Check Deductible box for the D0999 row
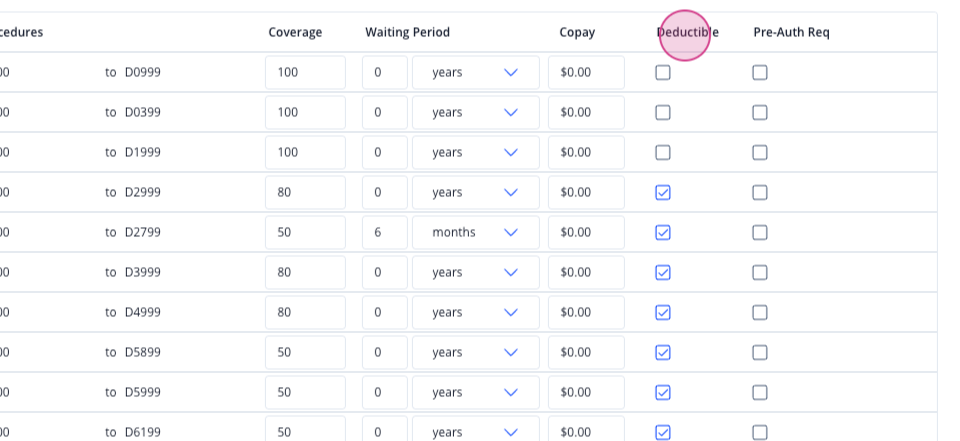 (x=662, y=73)
